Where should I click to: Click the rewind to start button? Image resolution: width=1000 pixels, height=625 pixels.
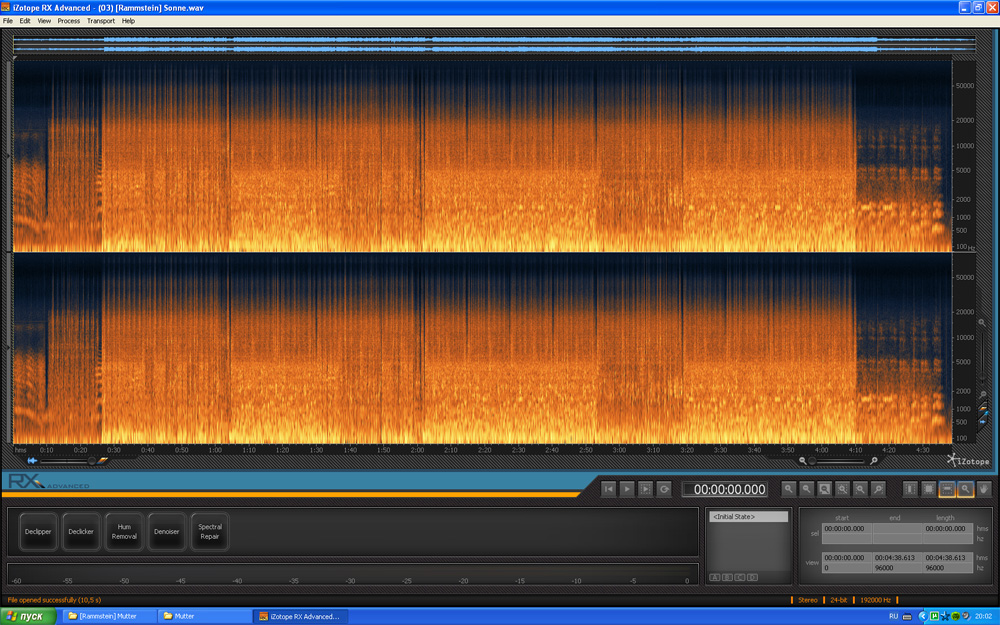tap(608, 489)
